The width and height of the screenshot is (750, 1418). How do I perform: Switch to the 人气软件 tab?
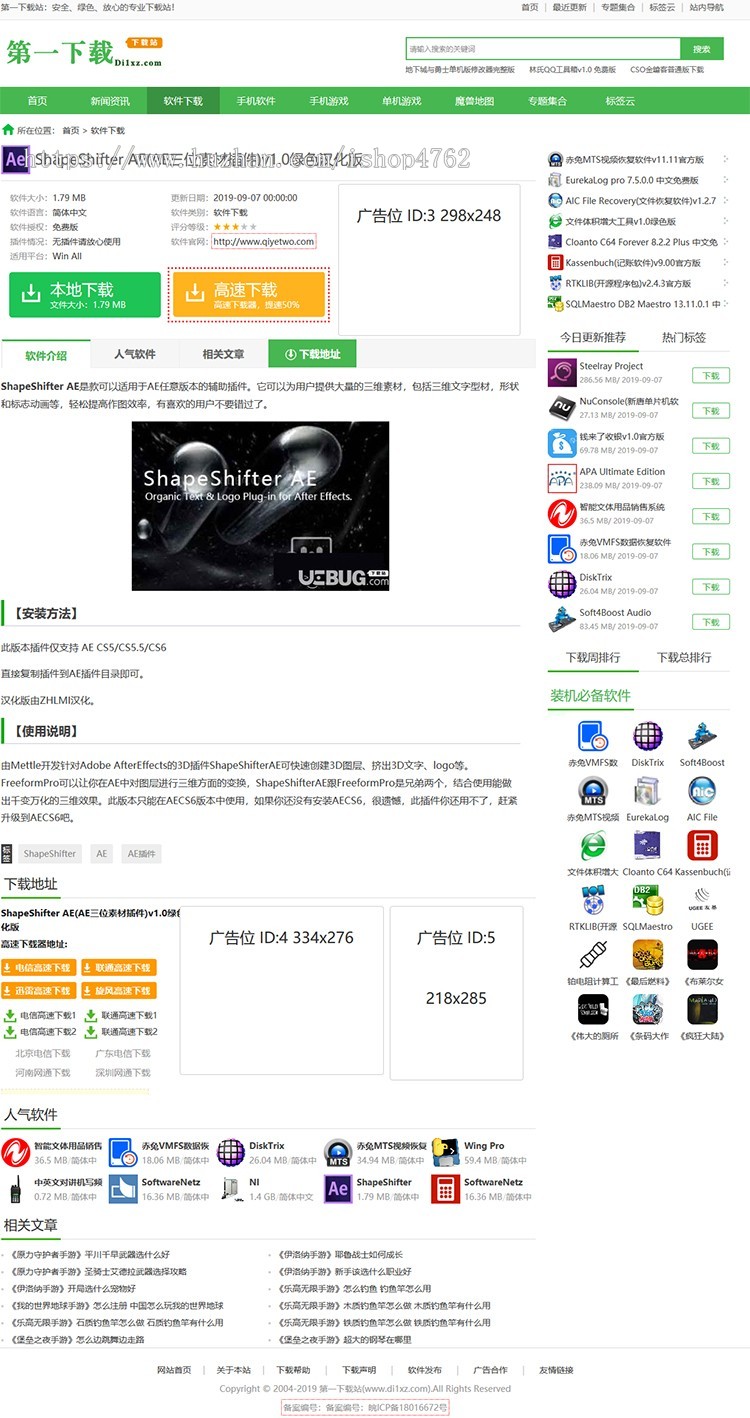135,354
